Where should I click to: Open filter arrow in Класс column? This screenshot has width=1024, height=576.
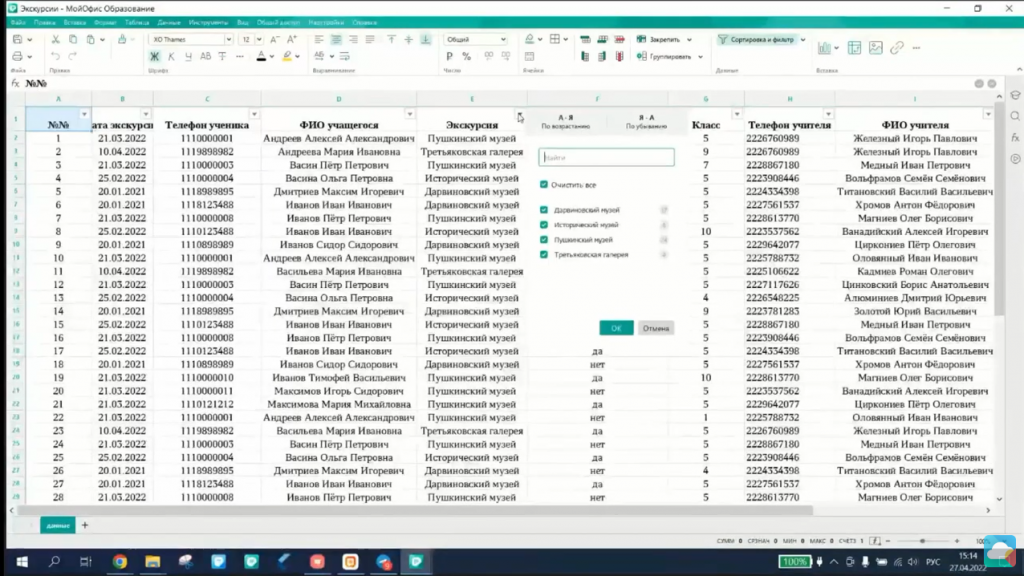[737, 114]
